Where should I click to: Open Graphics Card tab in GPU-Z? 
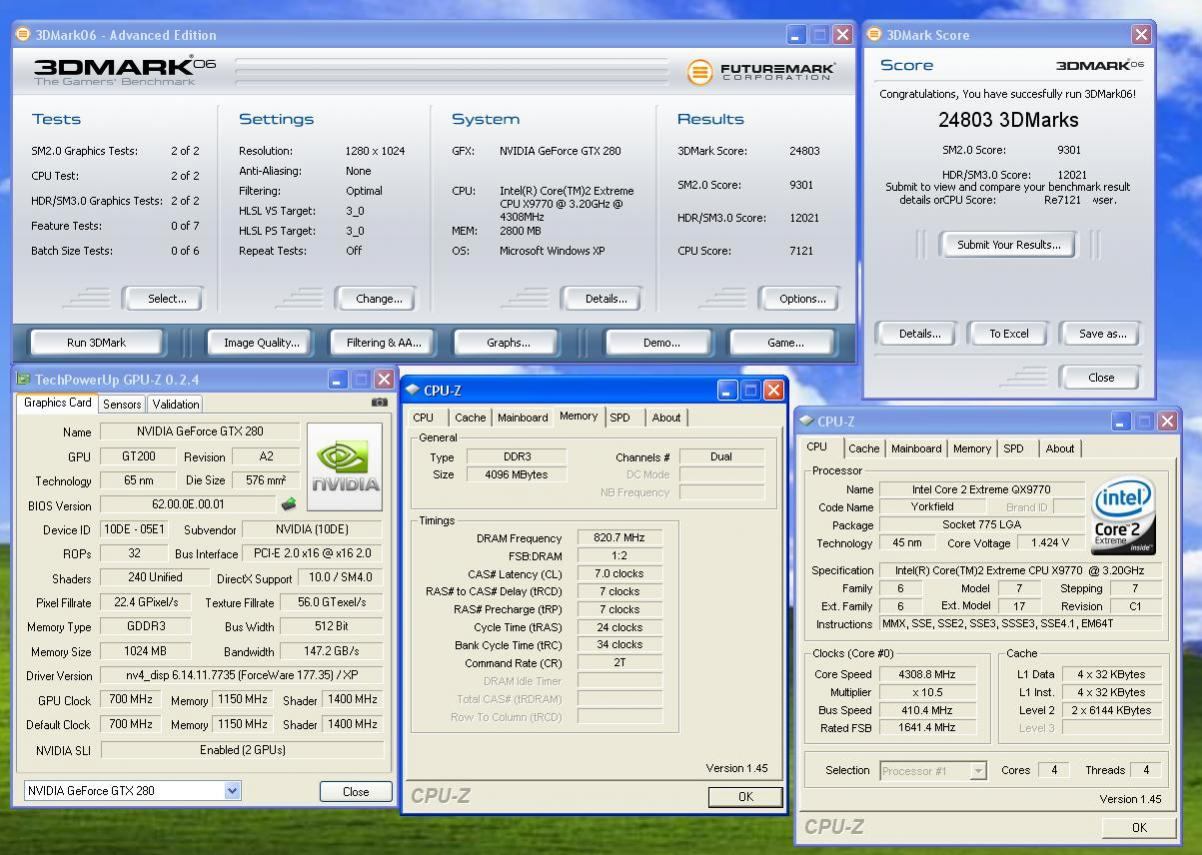point(57,403)
